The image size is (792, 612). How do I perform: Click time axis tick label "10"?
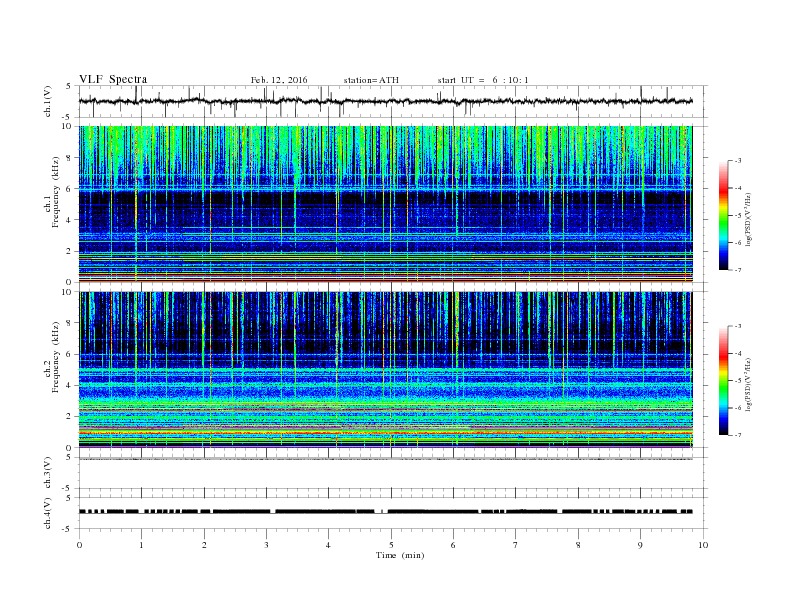click(x=703, y=545)
